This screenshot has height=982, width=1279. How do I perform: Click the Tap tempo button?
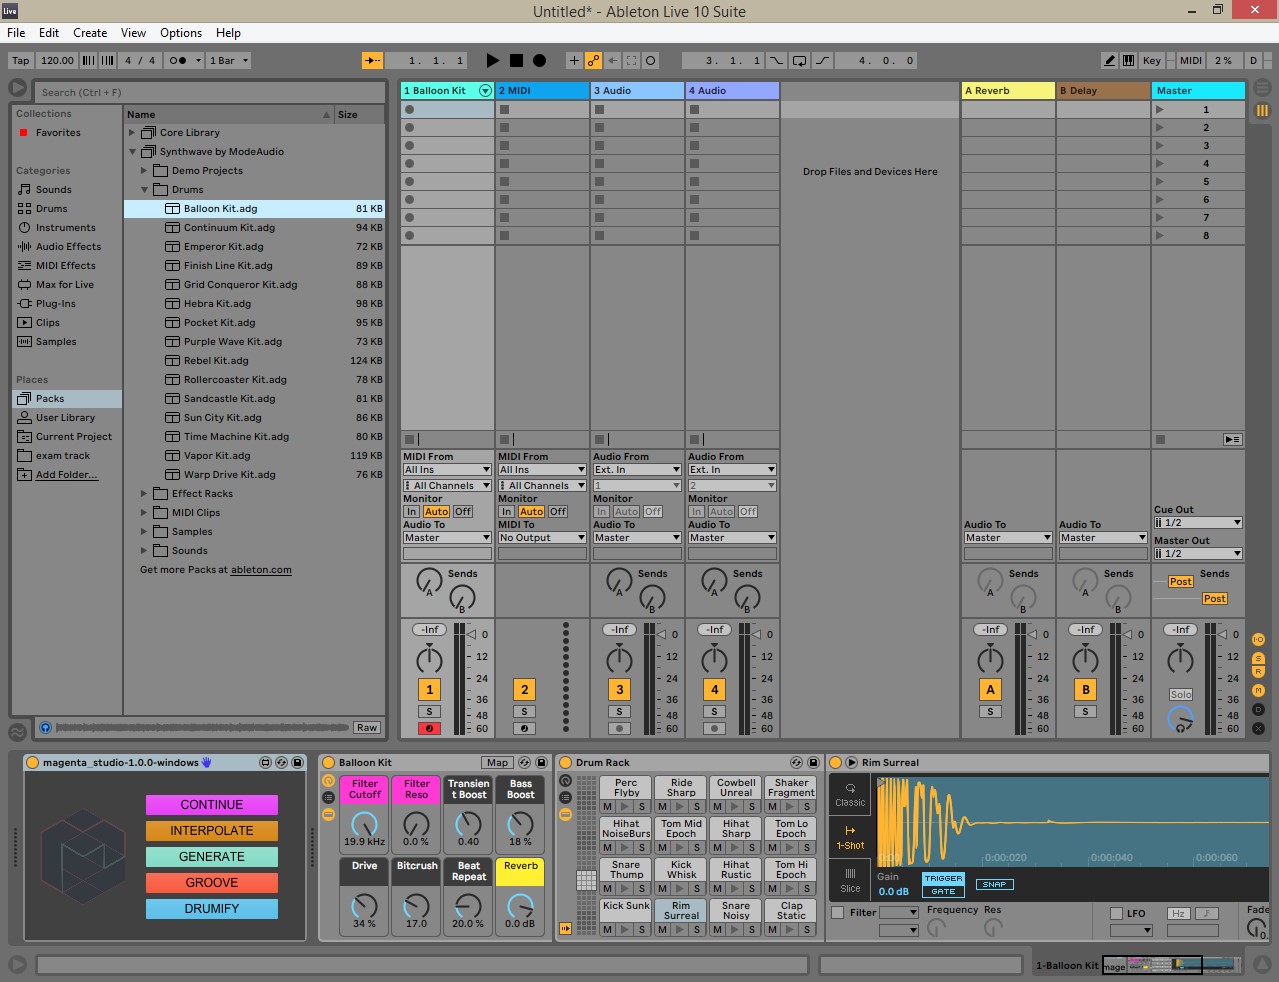click(21, 60)
